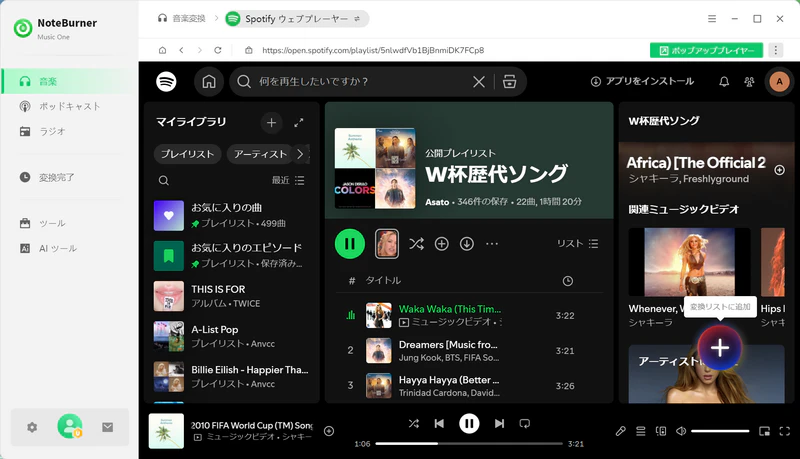Play Dreamers track row
800x459 pixels.
(x=469, y=351)
